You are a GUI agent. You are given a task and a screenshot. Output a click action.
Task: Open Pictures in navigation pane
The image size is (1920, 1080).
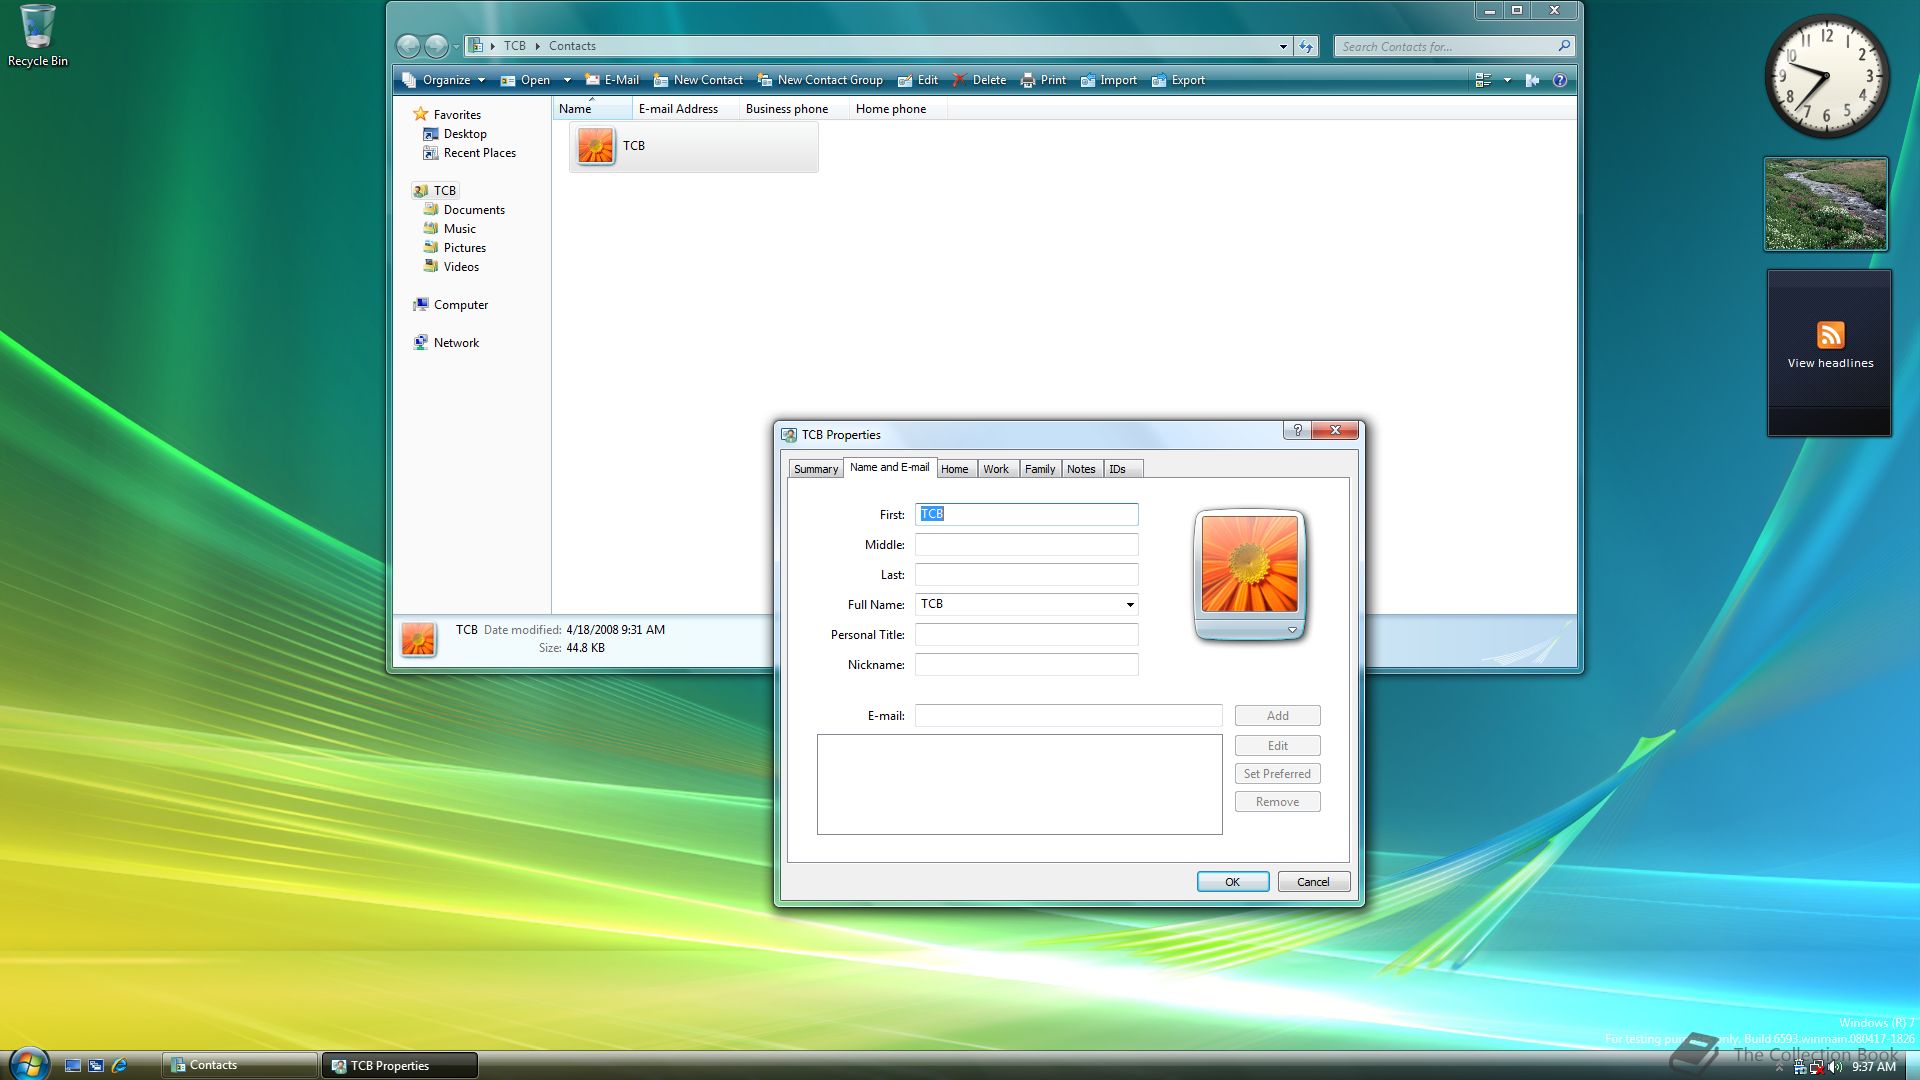click(x=455, y=248)
